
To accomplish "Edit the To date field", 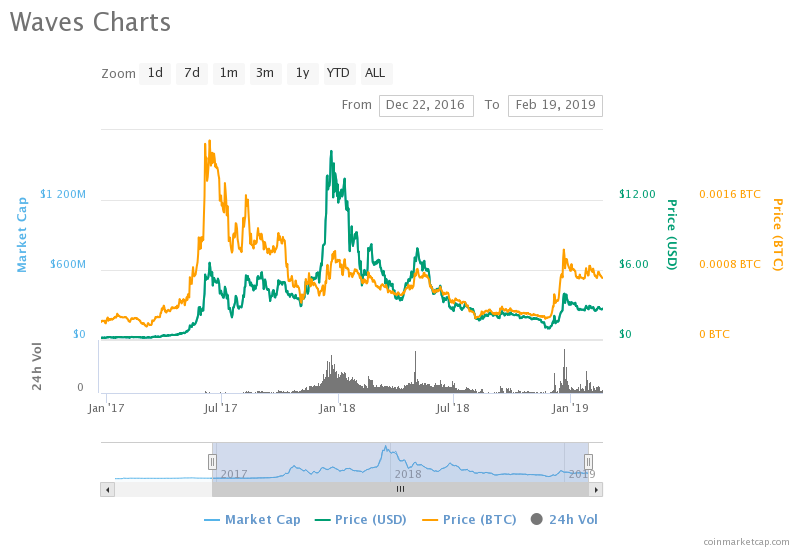I will point(555,106).
